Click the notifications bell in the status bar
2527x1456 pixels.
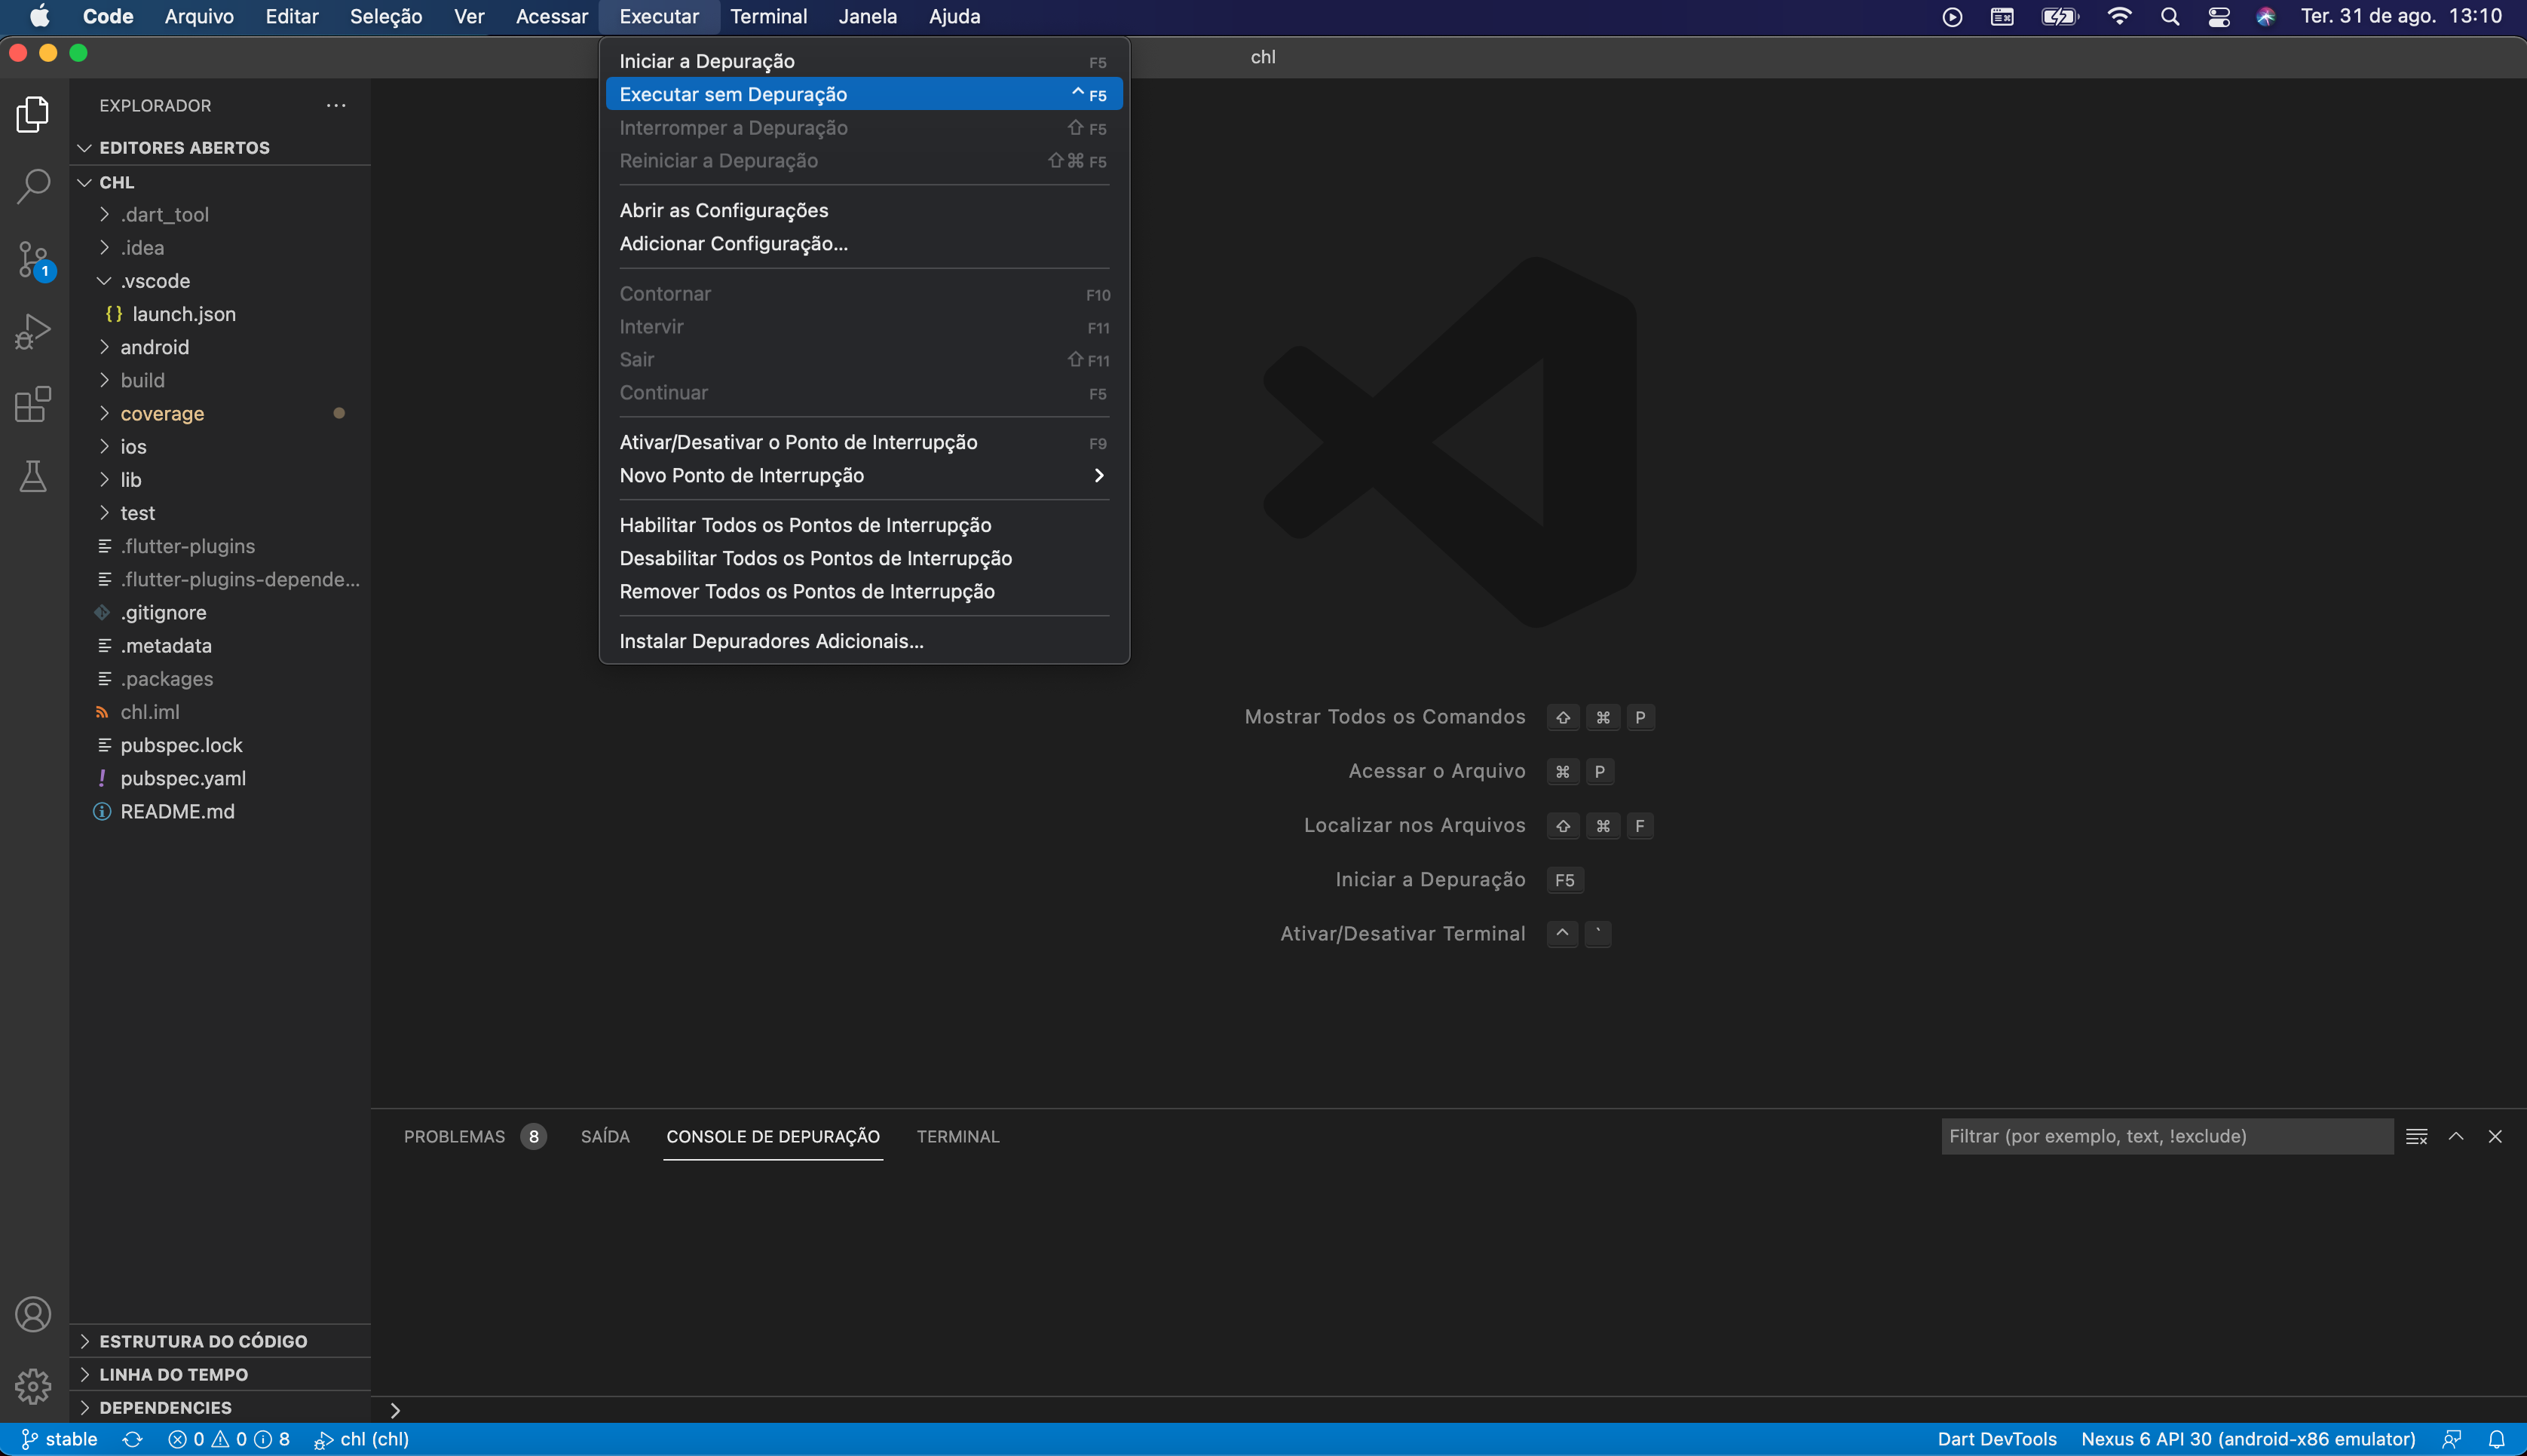pyautogui.click(x=2503, y=1439)
